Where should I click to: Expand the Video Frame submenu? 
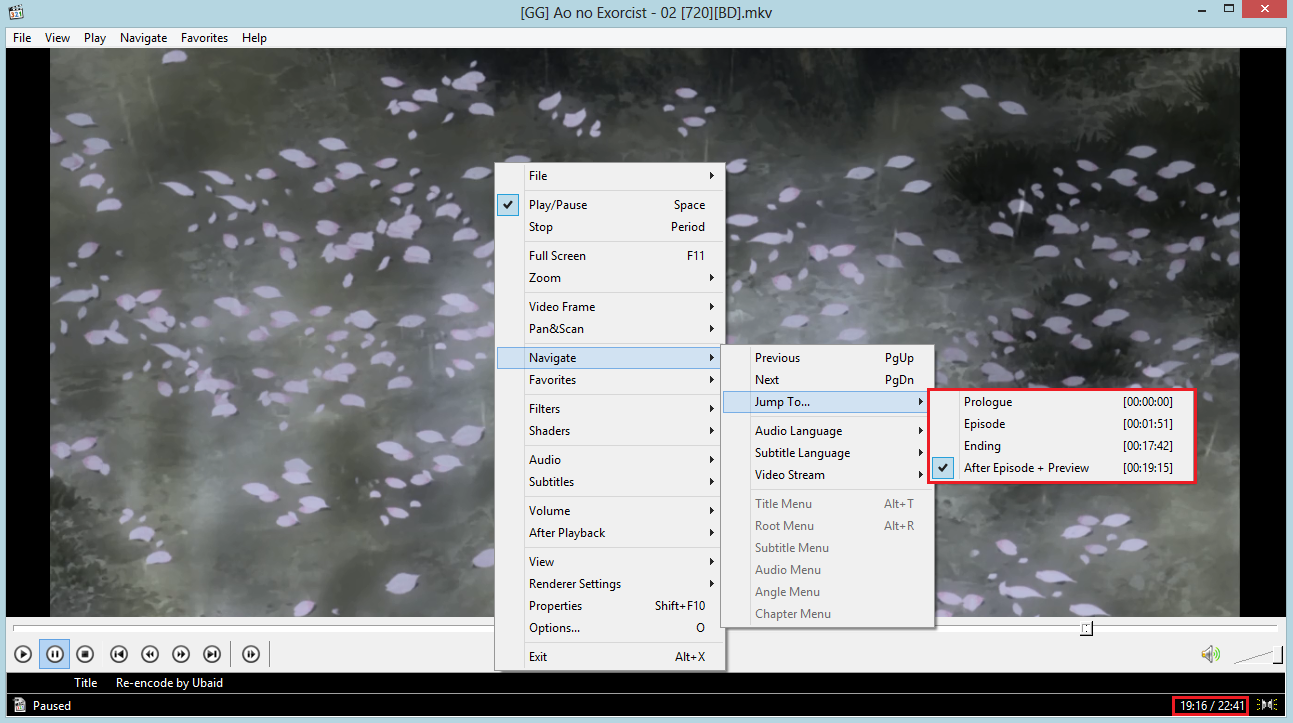(x=611, y=307)
